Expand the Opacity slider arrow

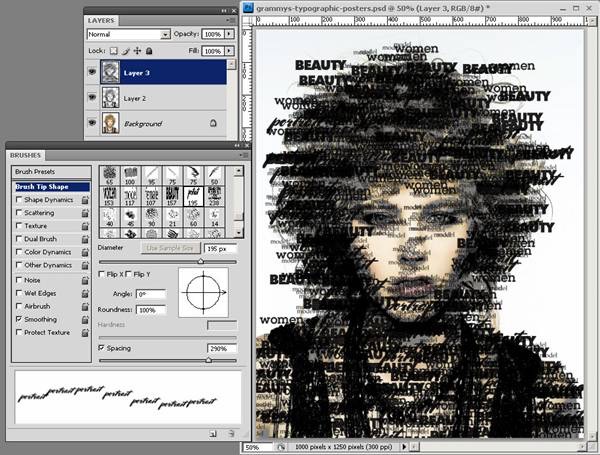(x=230, y=35)
